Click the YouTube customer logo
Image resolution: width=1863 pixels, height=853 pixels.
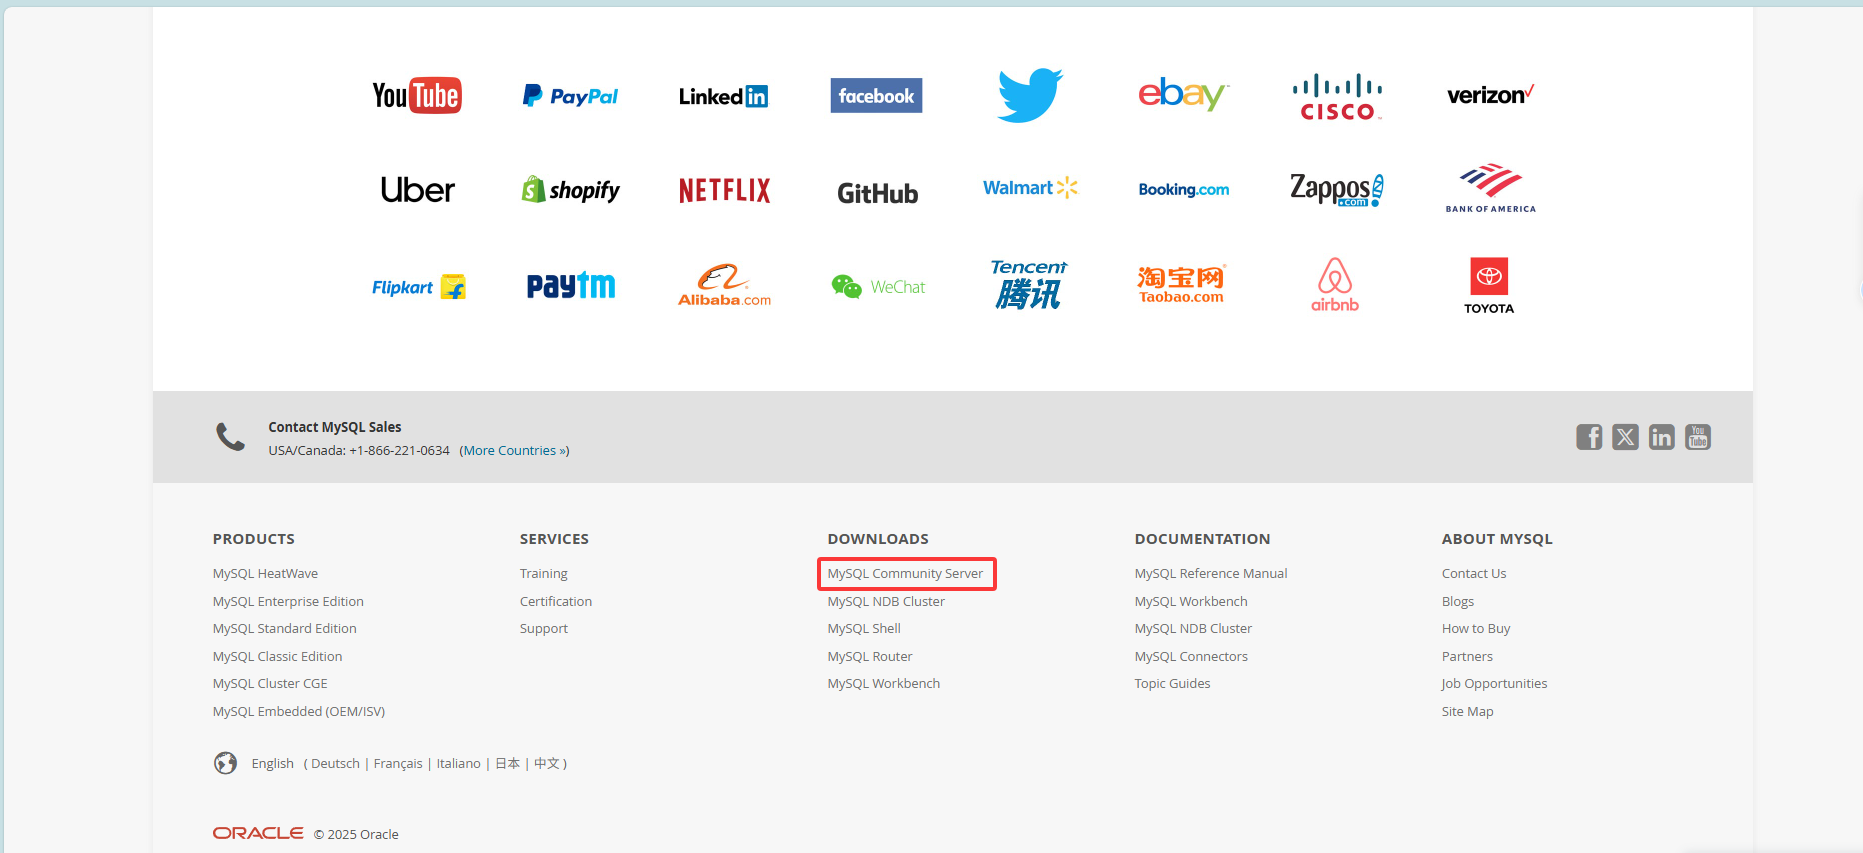(417, 96)
